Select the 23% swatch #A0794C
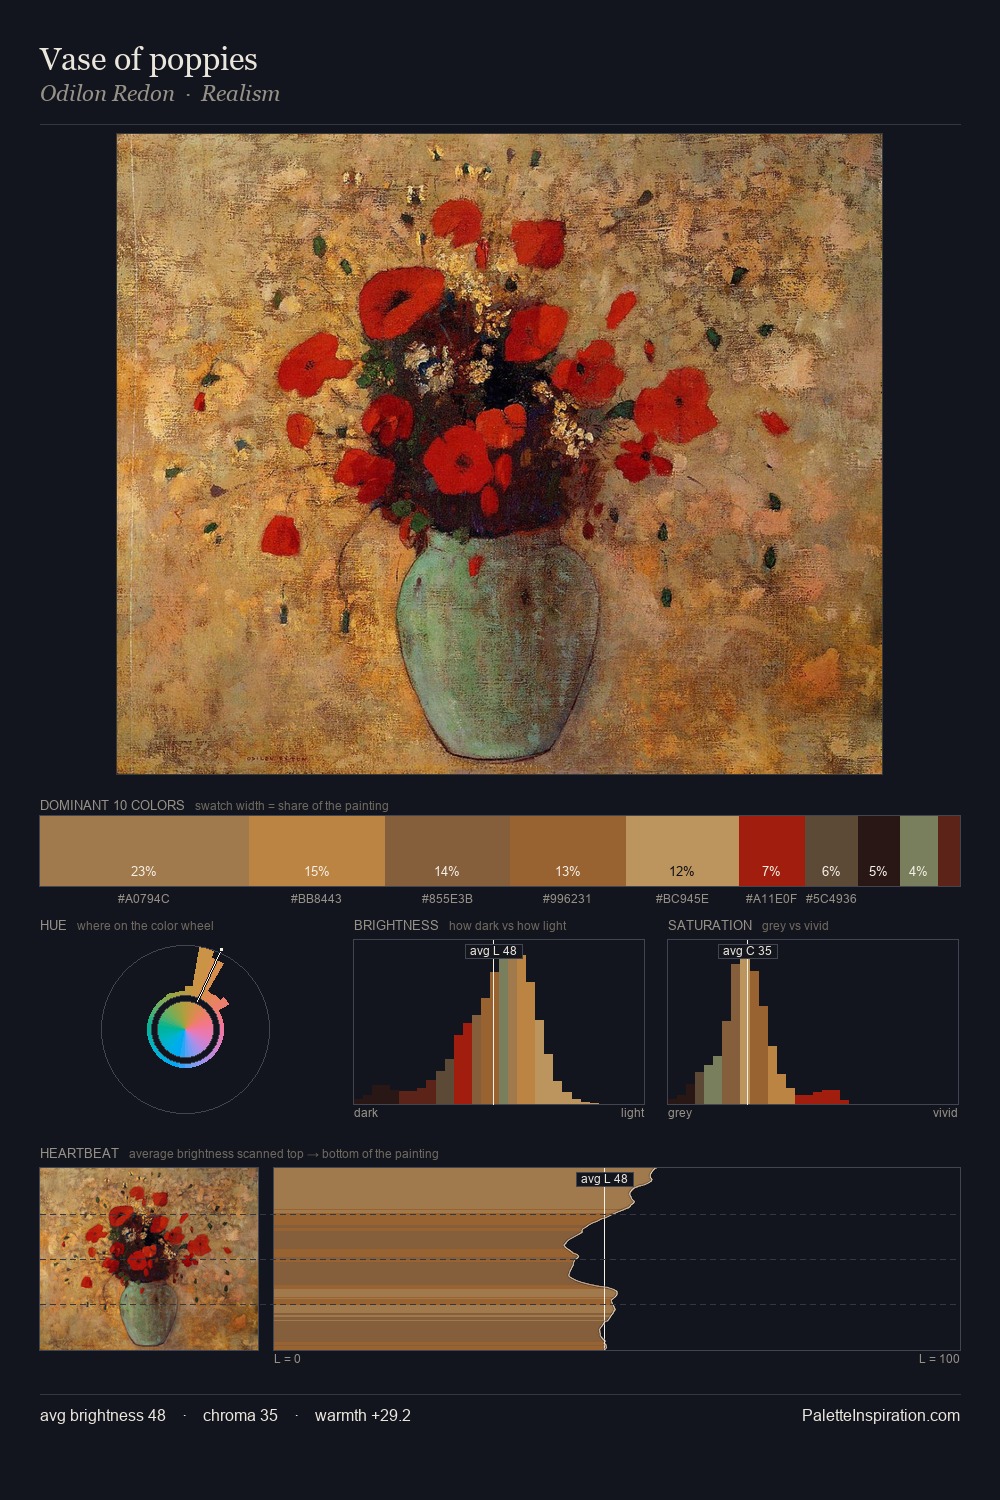Screen dimensions: 1000x1500 [144, 851]
